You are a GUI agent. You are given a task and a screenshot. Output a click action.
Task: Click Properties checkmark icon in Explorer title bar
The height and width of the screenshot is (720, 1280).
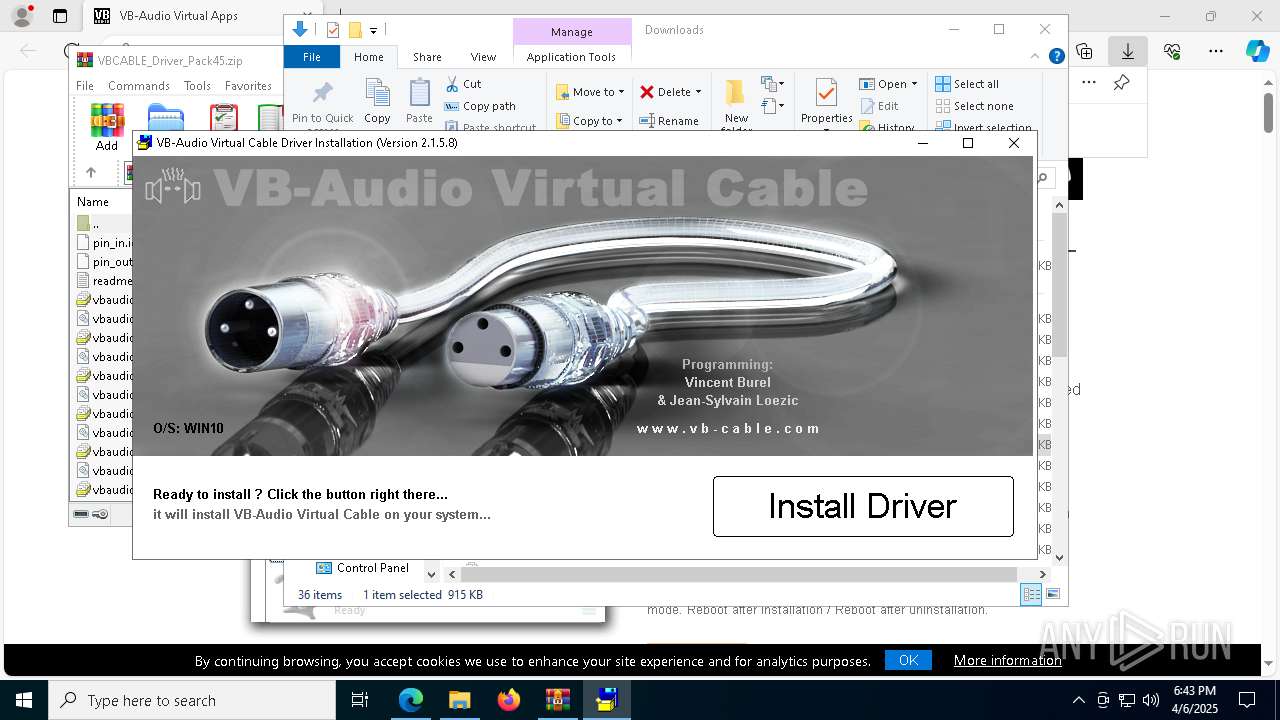point(333,30)
